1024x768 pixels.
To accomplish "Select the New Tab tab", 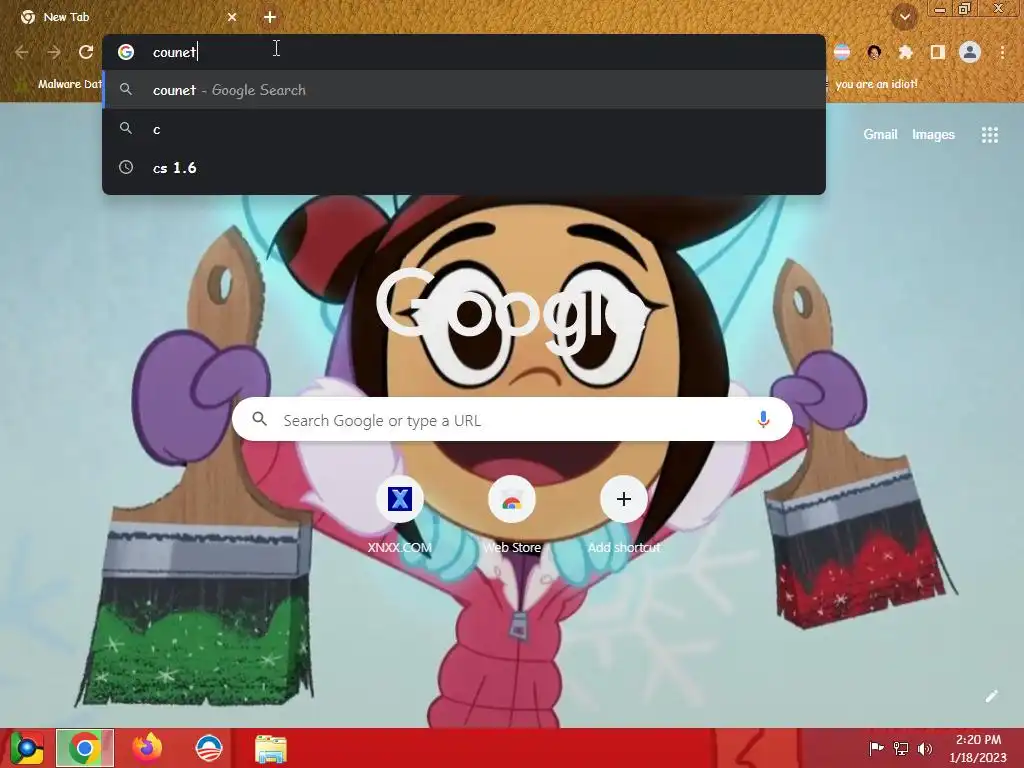I will [x=127, y=17].
